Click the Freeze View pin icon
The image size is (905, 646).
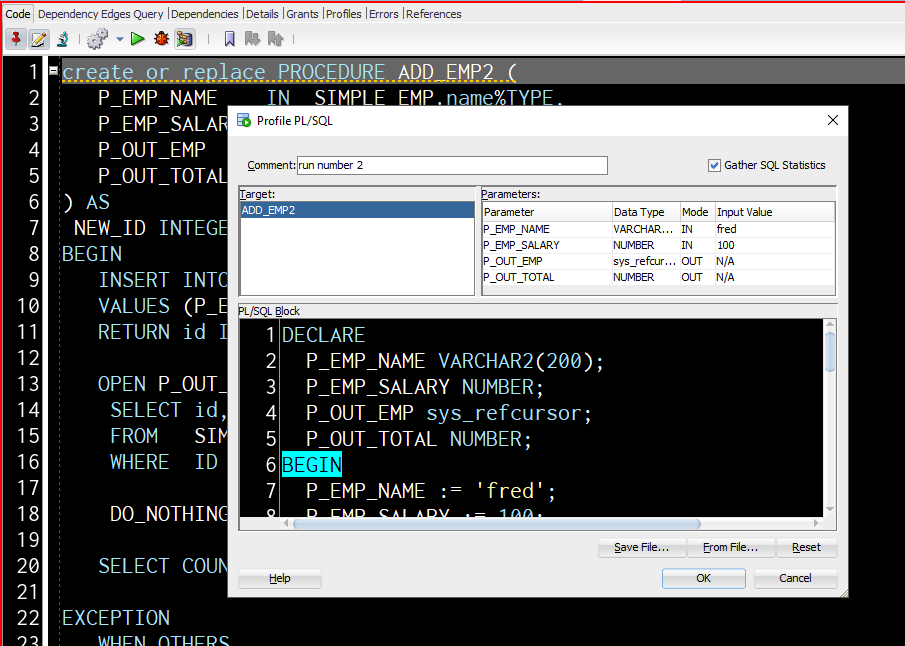click(x=16, y=39)
